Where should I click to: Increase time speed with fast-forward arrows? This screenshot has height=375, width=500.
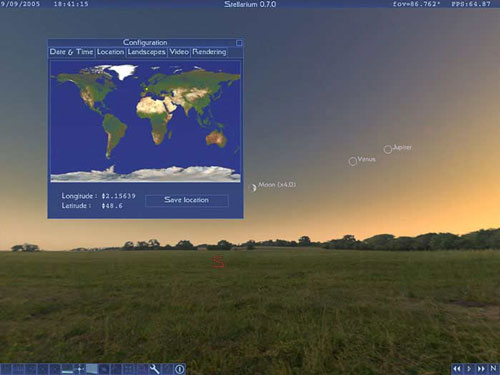point(481,369)
